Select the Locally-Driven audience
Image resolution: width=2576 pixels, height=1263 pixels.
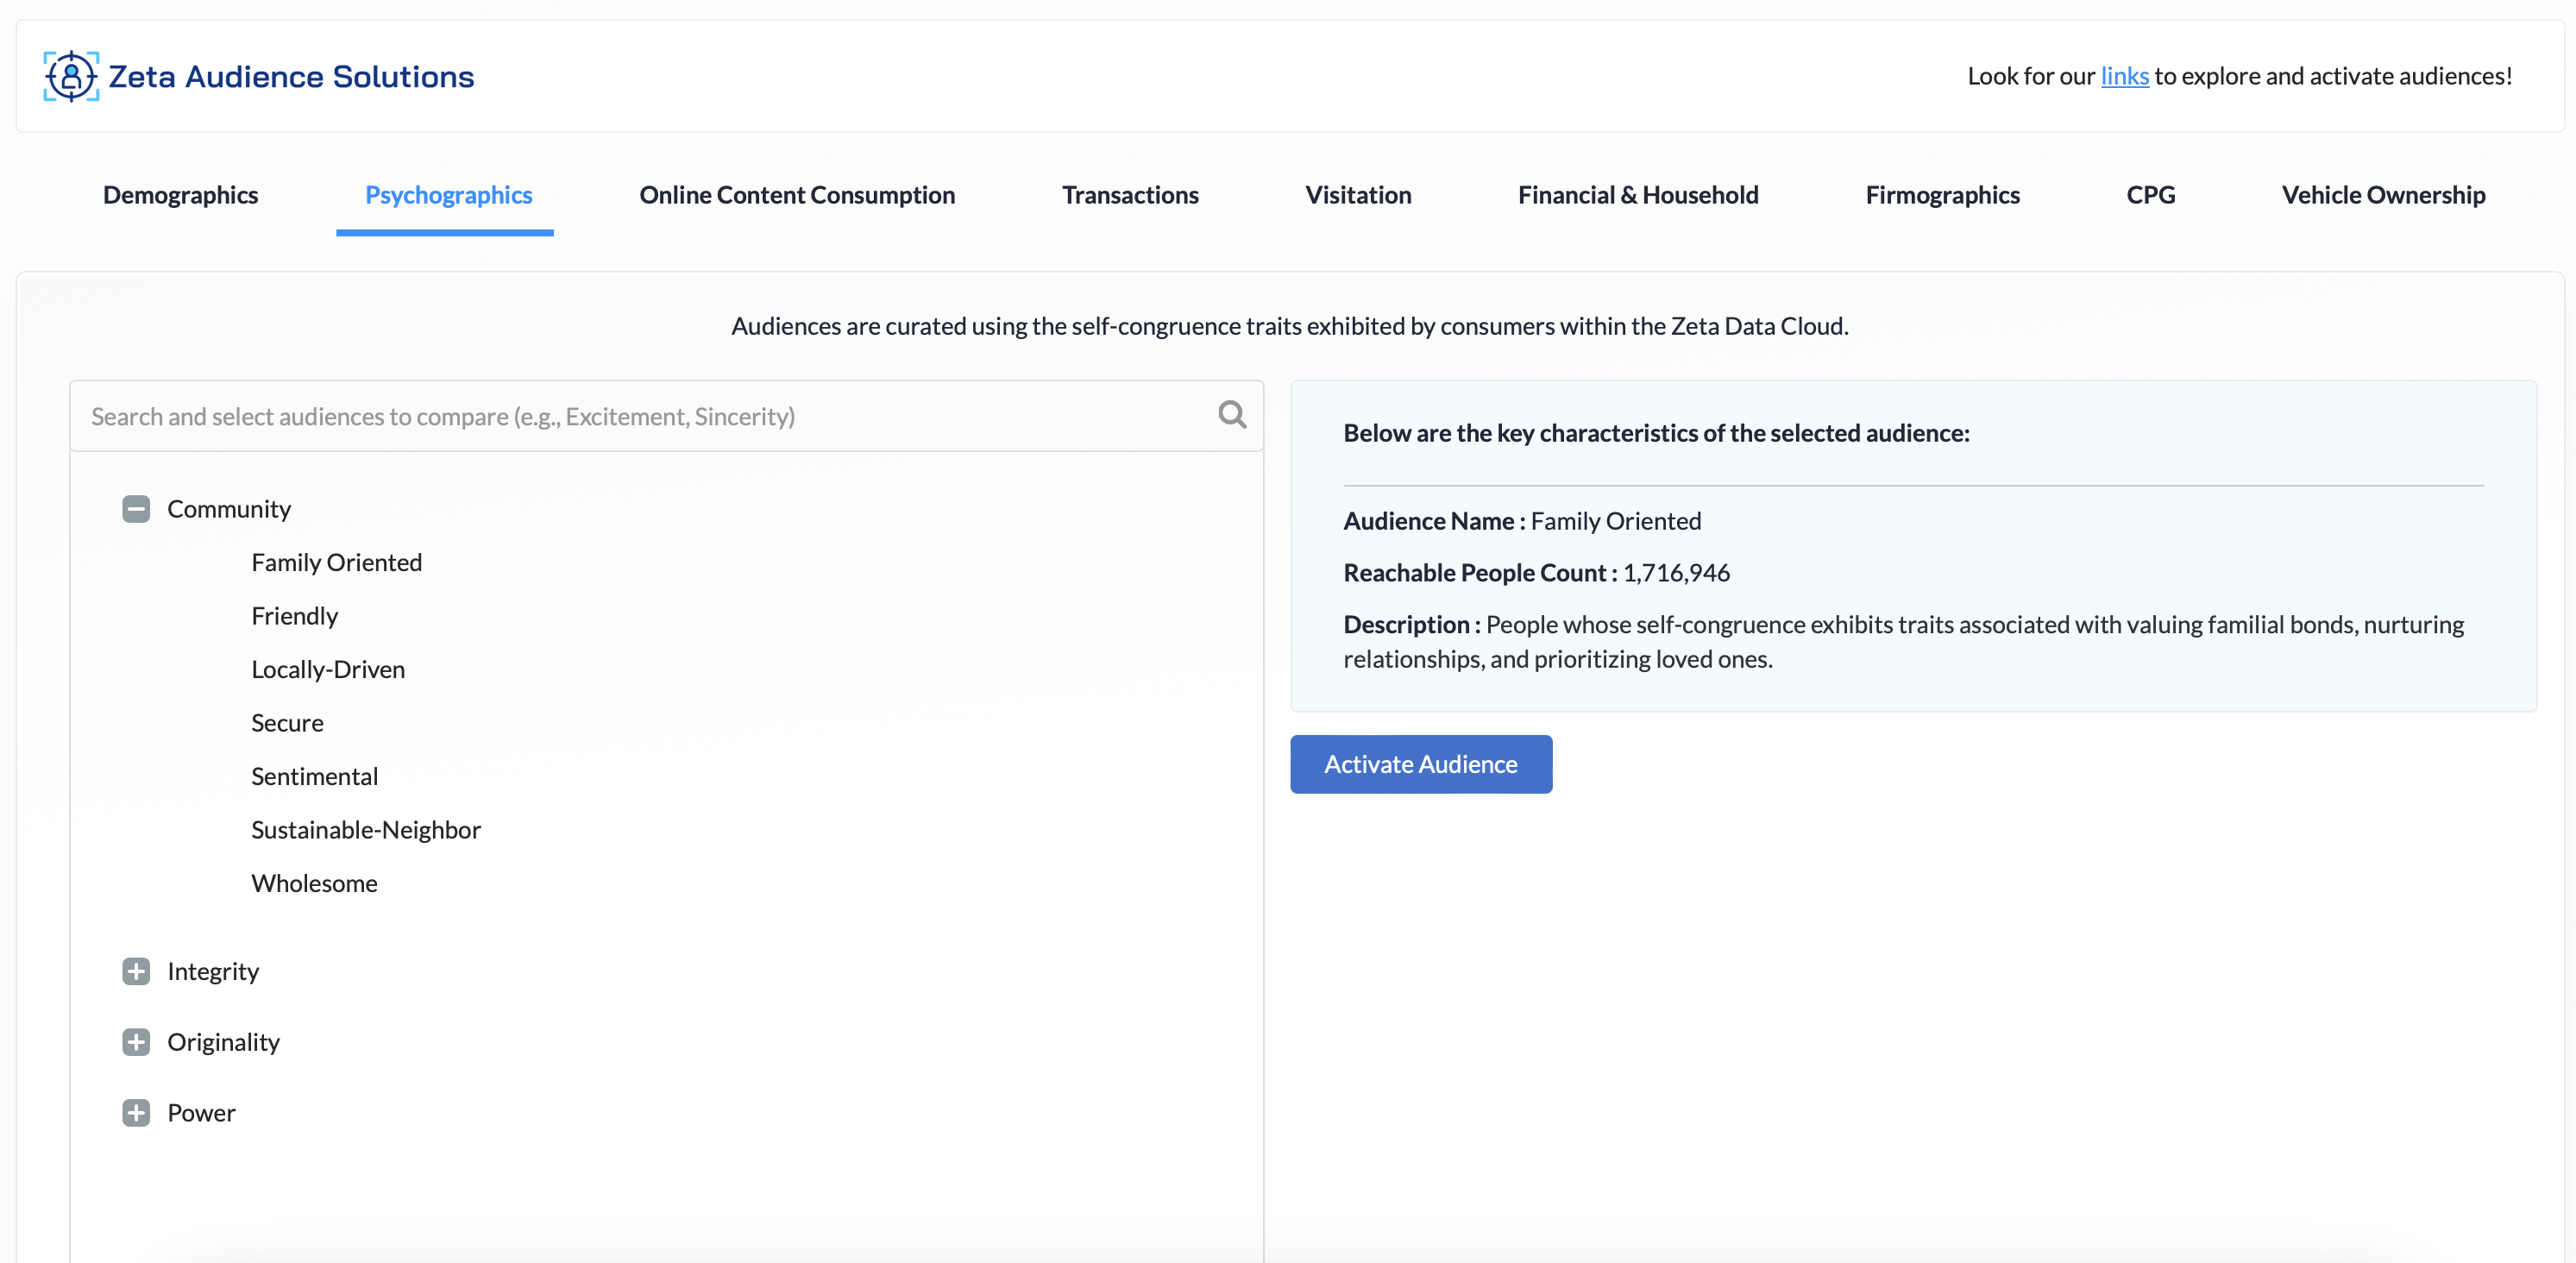pos(328,669)
